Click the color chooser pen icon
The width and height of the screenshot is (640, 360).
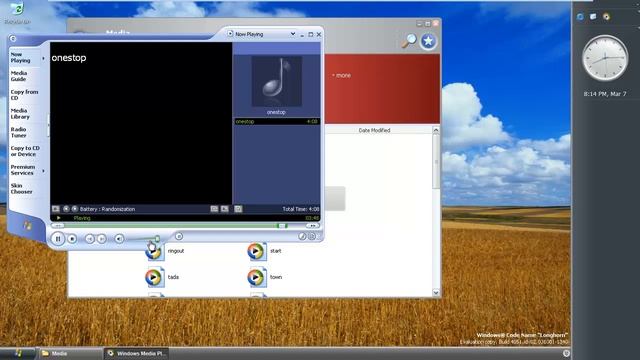click(302, 236)
